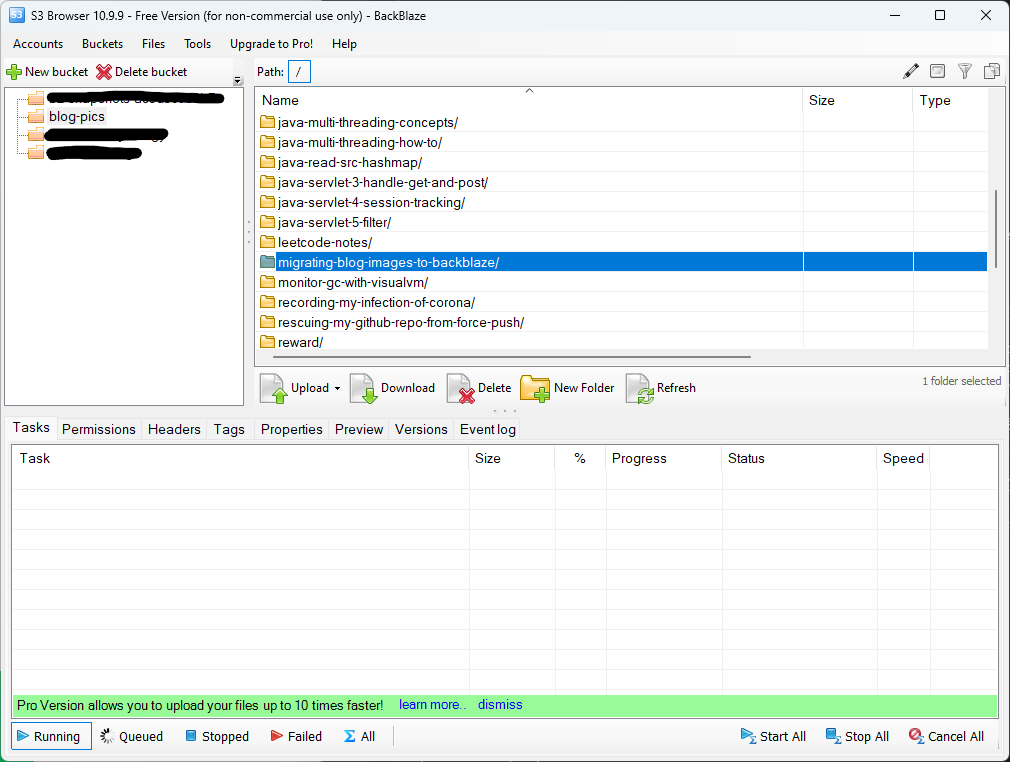Switch to the Permissions tab
This screenshot has width=1010, height=762.
98,429
